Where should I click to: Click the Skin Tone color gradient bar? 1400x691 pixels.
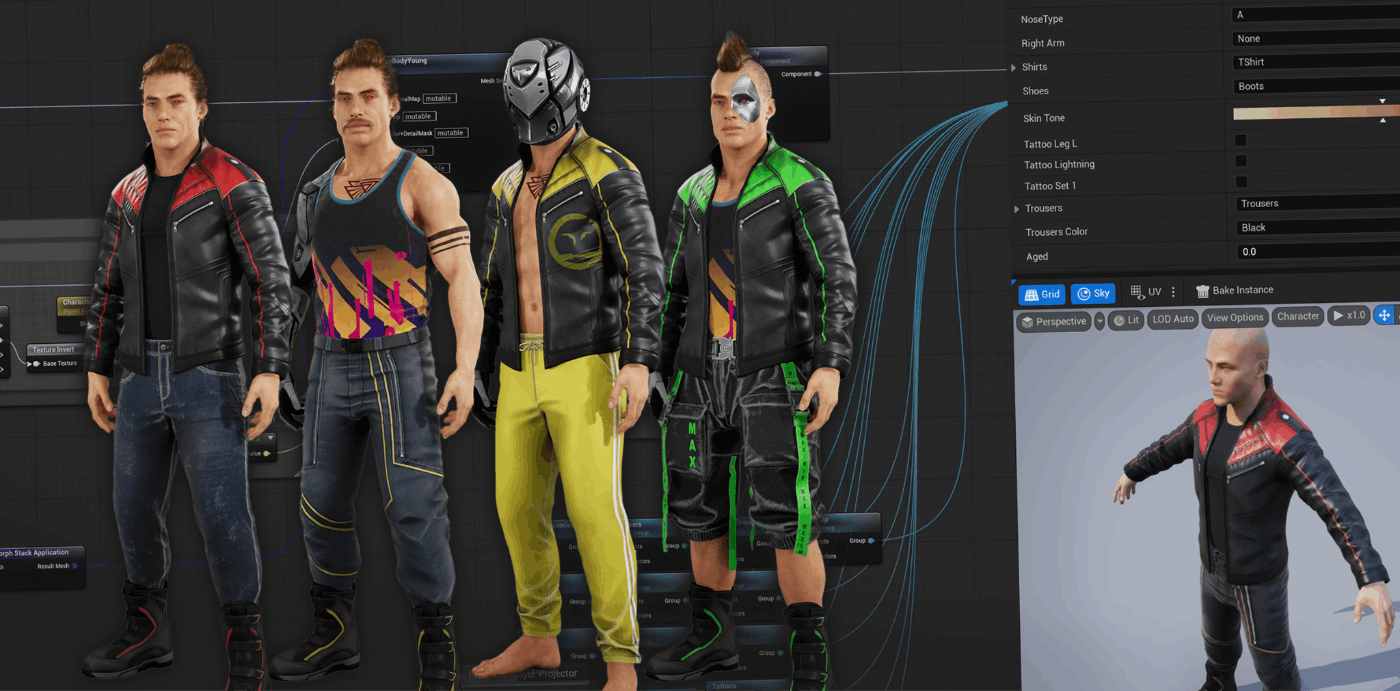point(1316,112)
